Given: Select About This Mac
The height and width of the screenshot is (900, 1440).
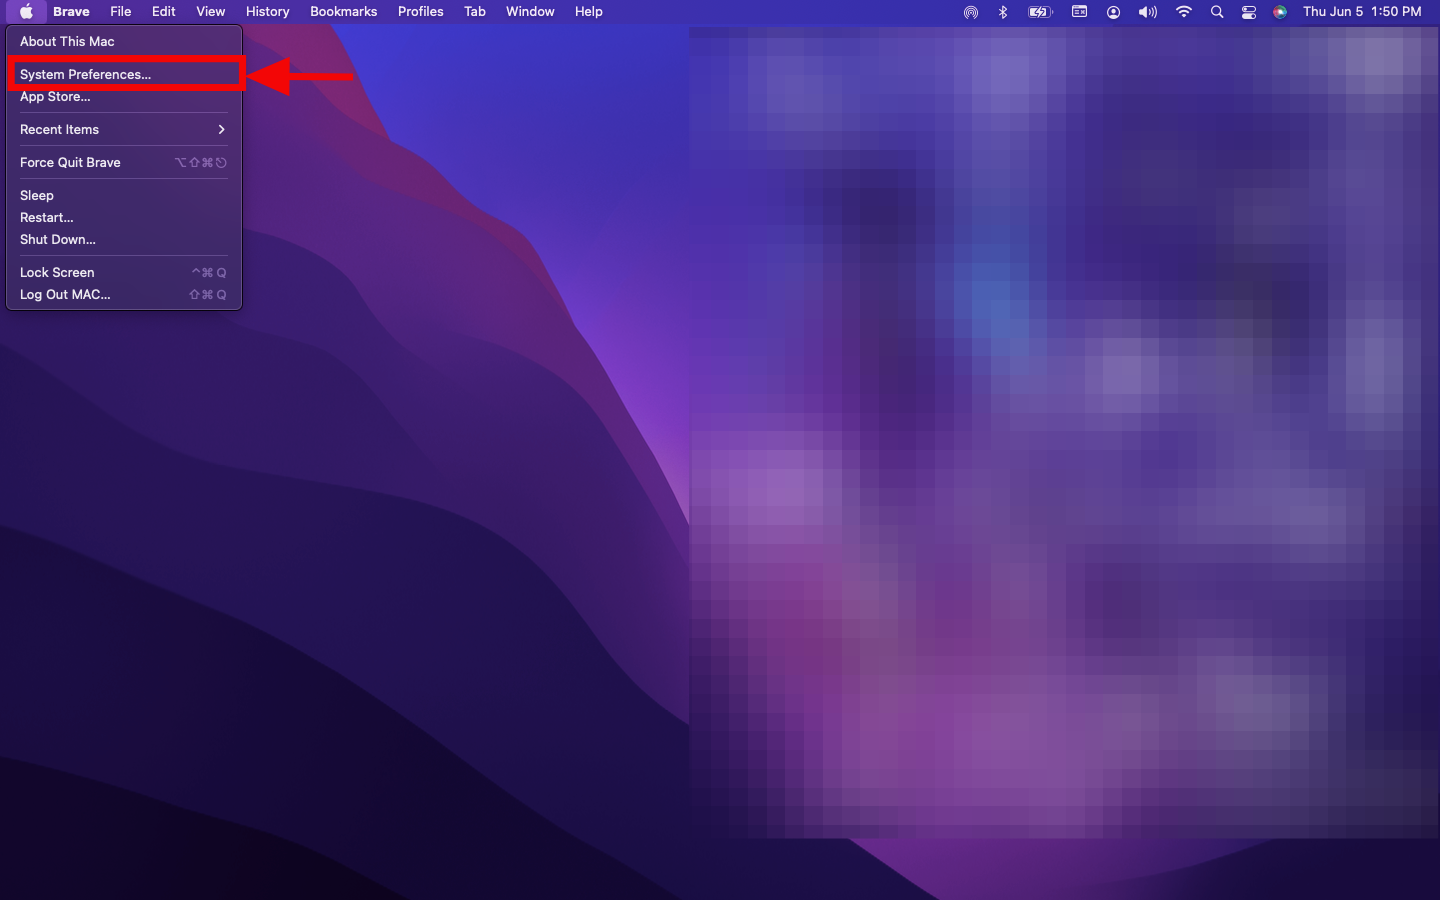Looking at the screenshot, I should [x=67, y=42].
